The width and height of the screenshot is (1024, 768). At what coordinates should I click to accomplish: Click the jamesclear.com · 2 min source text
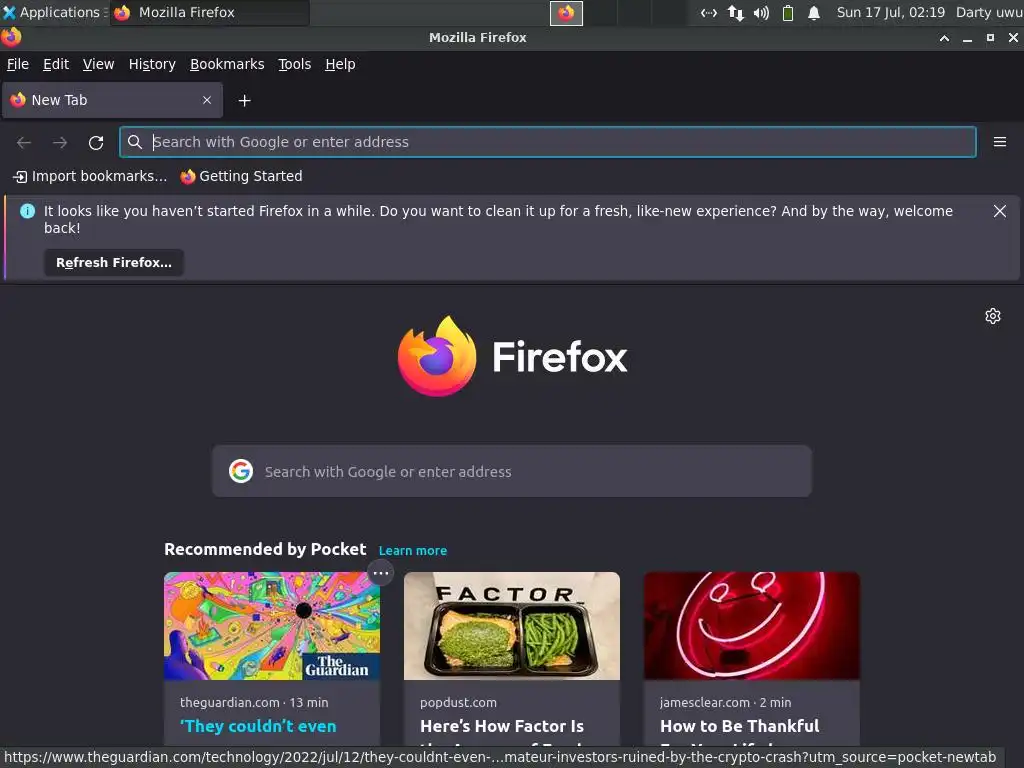tap(726, 703)
